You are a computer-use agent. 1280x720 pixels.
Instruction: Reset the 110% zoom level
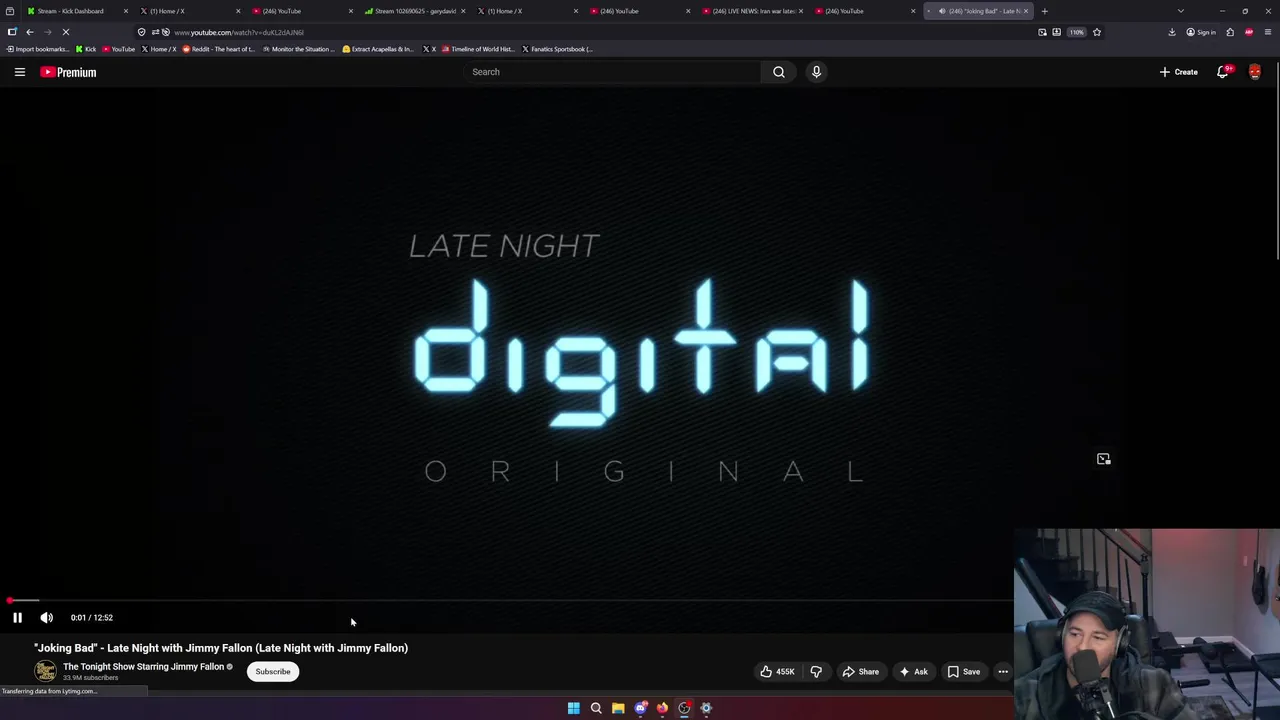(1076, 32)
